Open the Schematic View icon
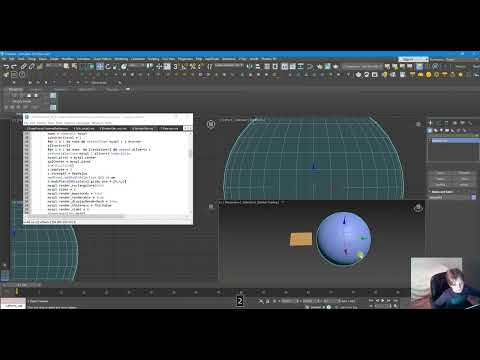This screenshot has width=480, height=360. click(301, 66)
